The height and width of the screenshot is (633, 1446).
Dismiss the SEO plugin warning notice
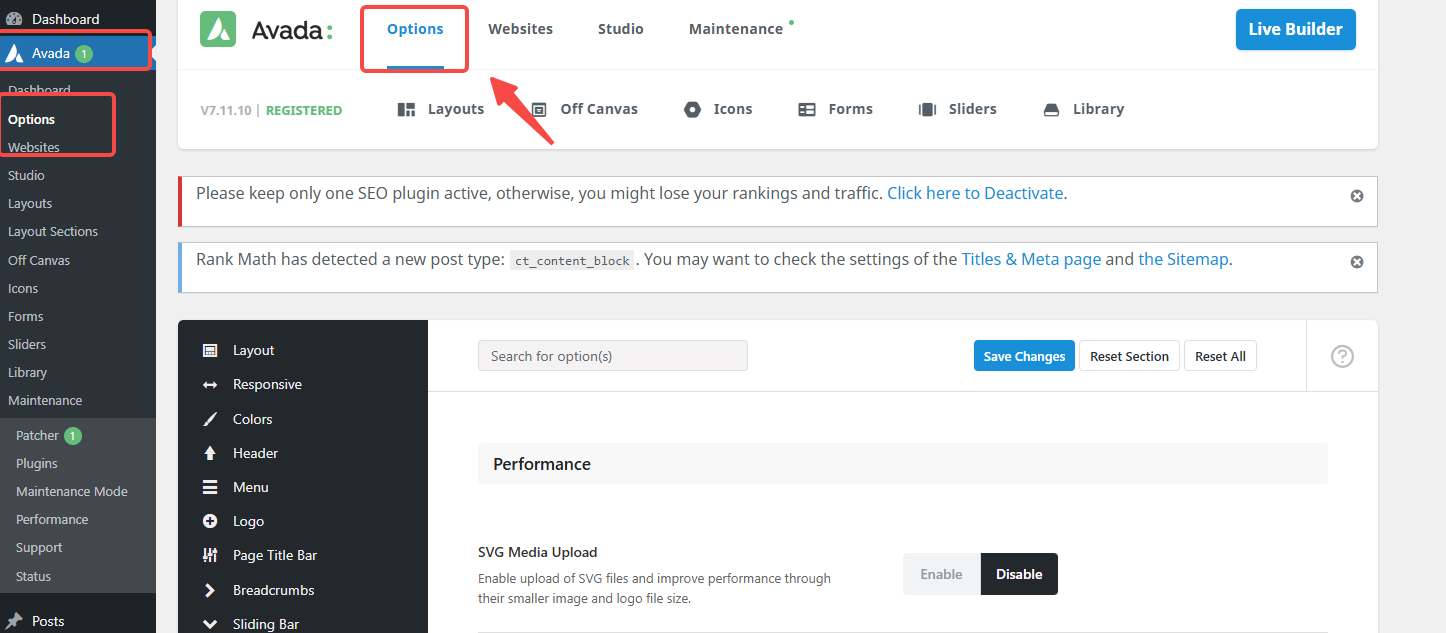tap(1357, 196)
